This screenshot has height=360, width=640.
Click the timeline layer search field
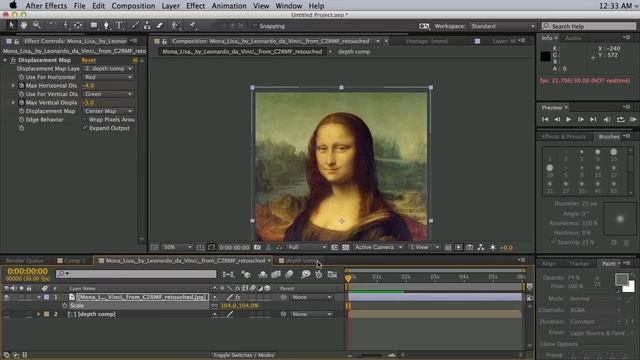pos(136,274)
